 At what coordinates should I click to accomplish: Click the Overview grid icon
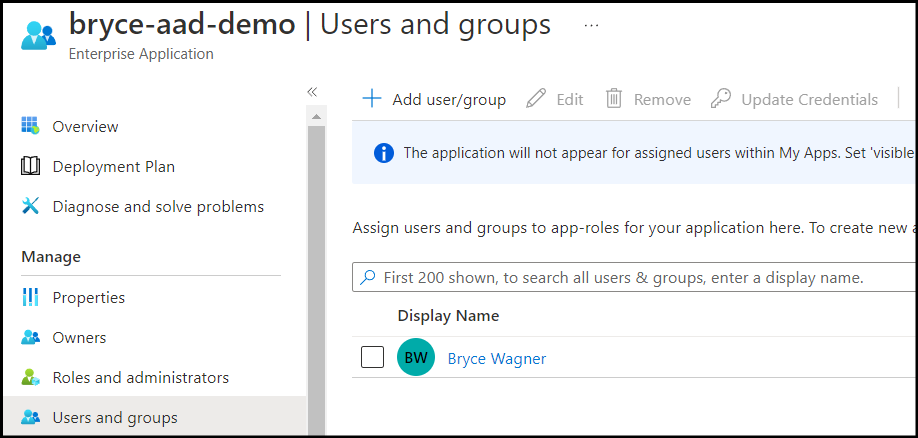(30, 126)
